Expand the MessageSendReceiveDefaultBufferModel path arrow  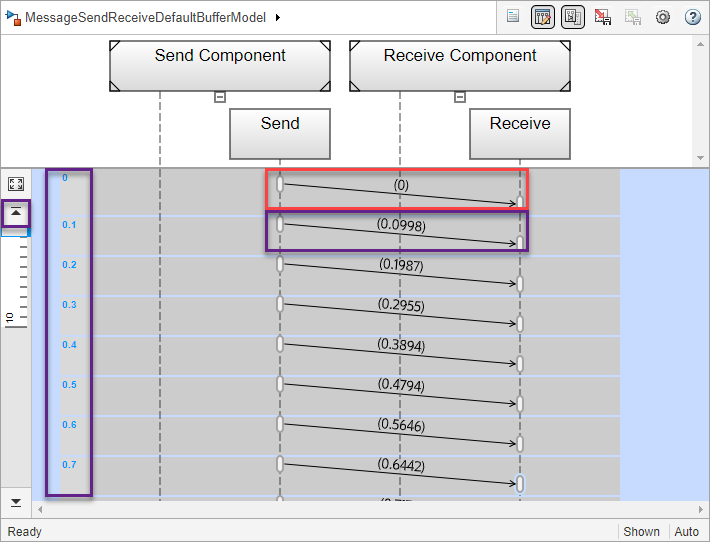coord(278,17)
